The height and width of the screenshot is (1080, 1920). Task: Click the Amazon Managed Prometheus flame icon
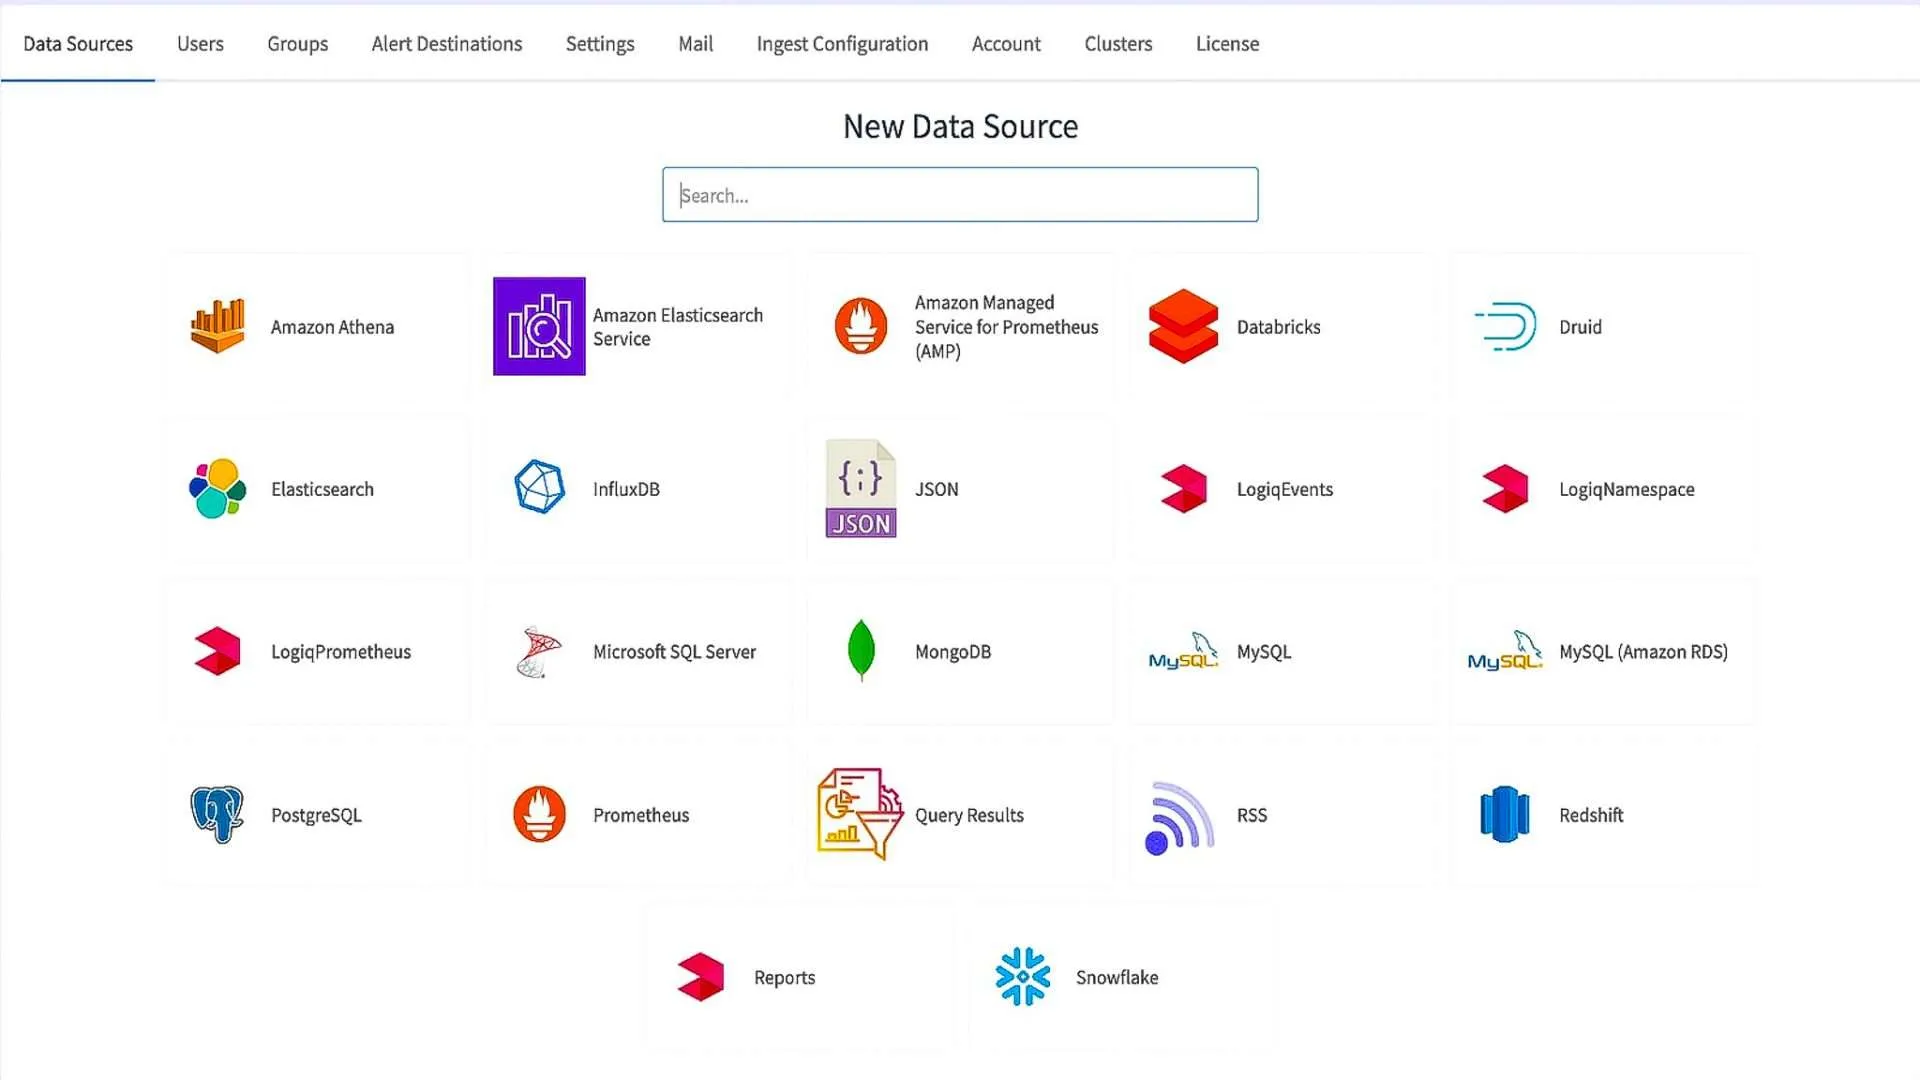pyautogui.click(x=861, y=326)
